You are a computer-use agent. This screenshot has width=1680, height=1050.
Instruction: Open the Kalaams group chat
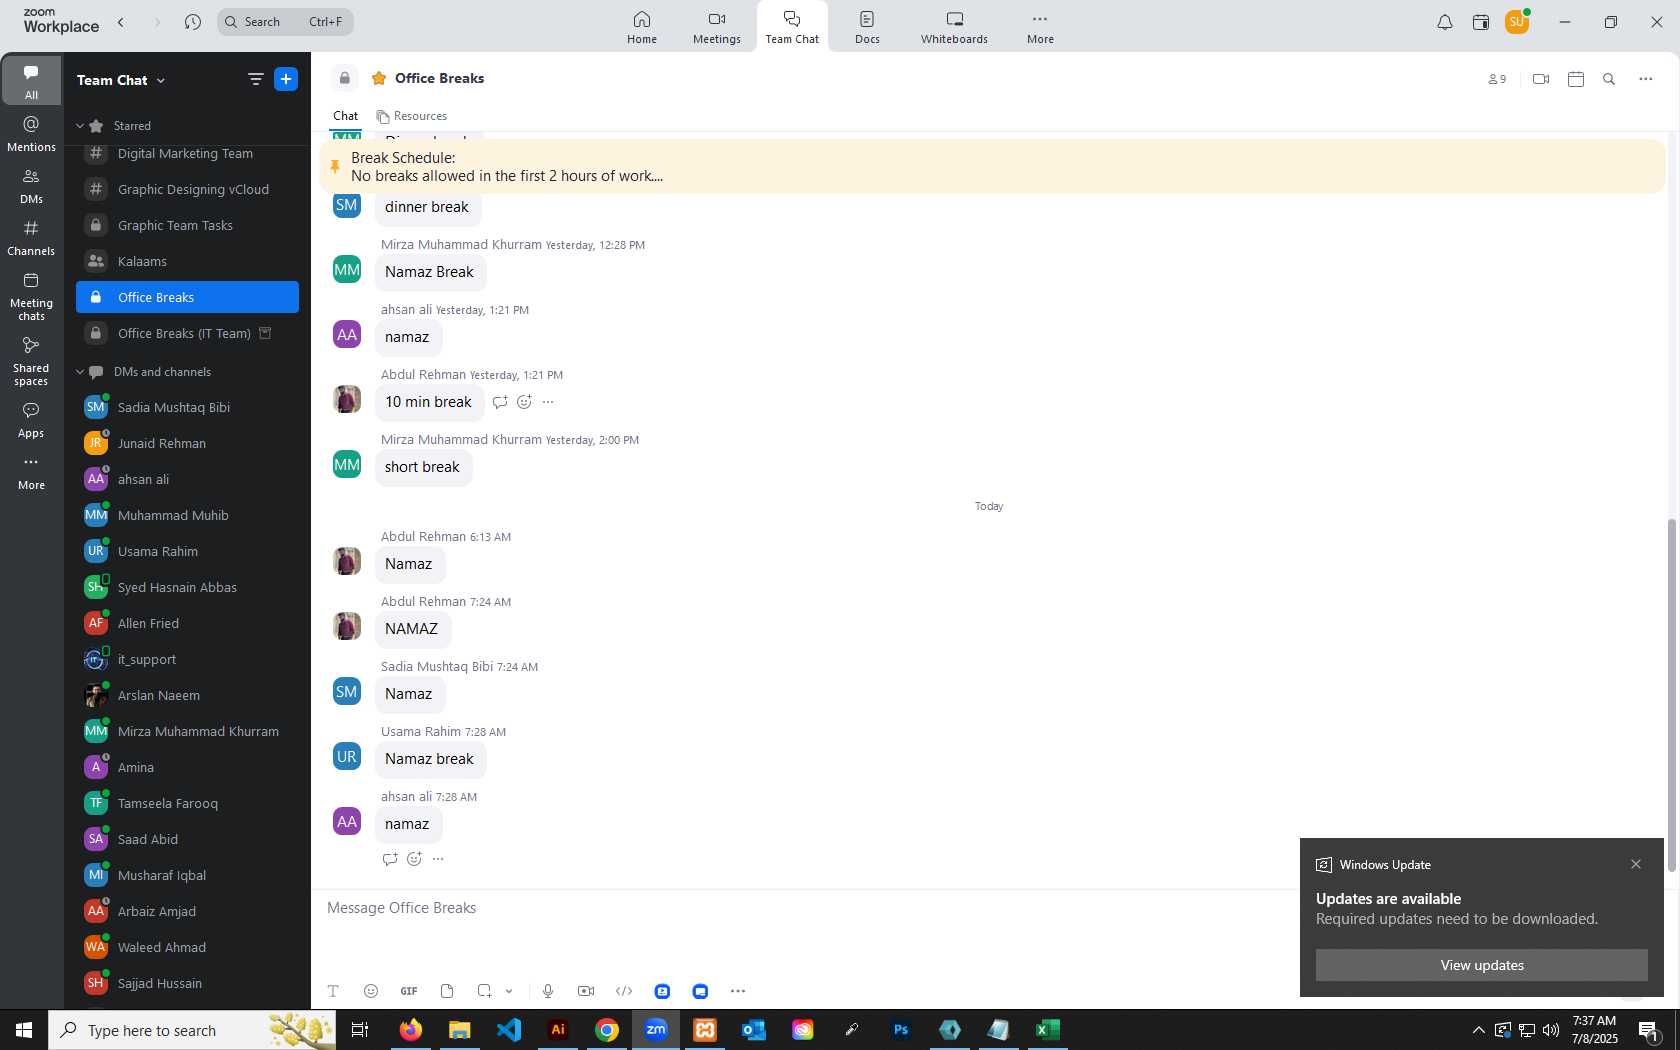[x=187, y=262]
